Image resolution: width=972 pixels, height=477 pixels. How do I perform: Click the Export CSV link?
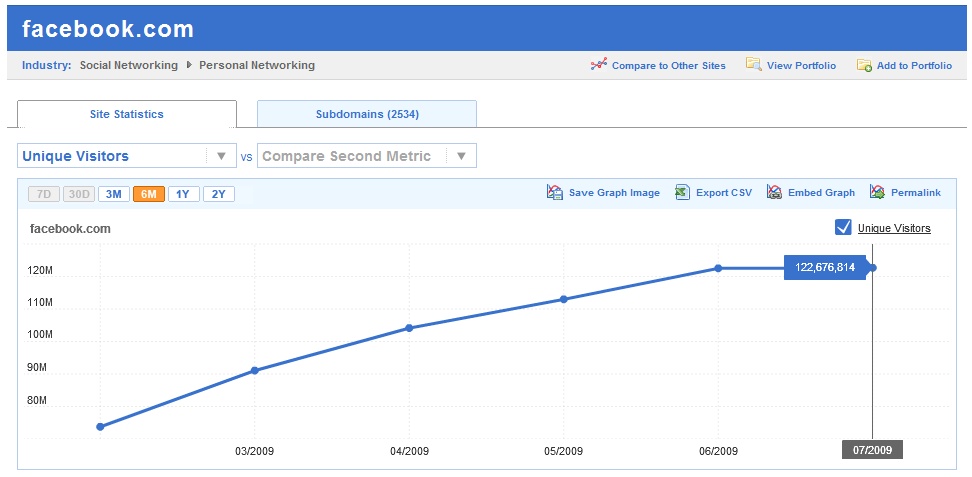[724, 193]
